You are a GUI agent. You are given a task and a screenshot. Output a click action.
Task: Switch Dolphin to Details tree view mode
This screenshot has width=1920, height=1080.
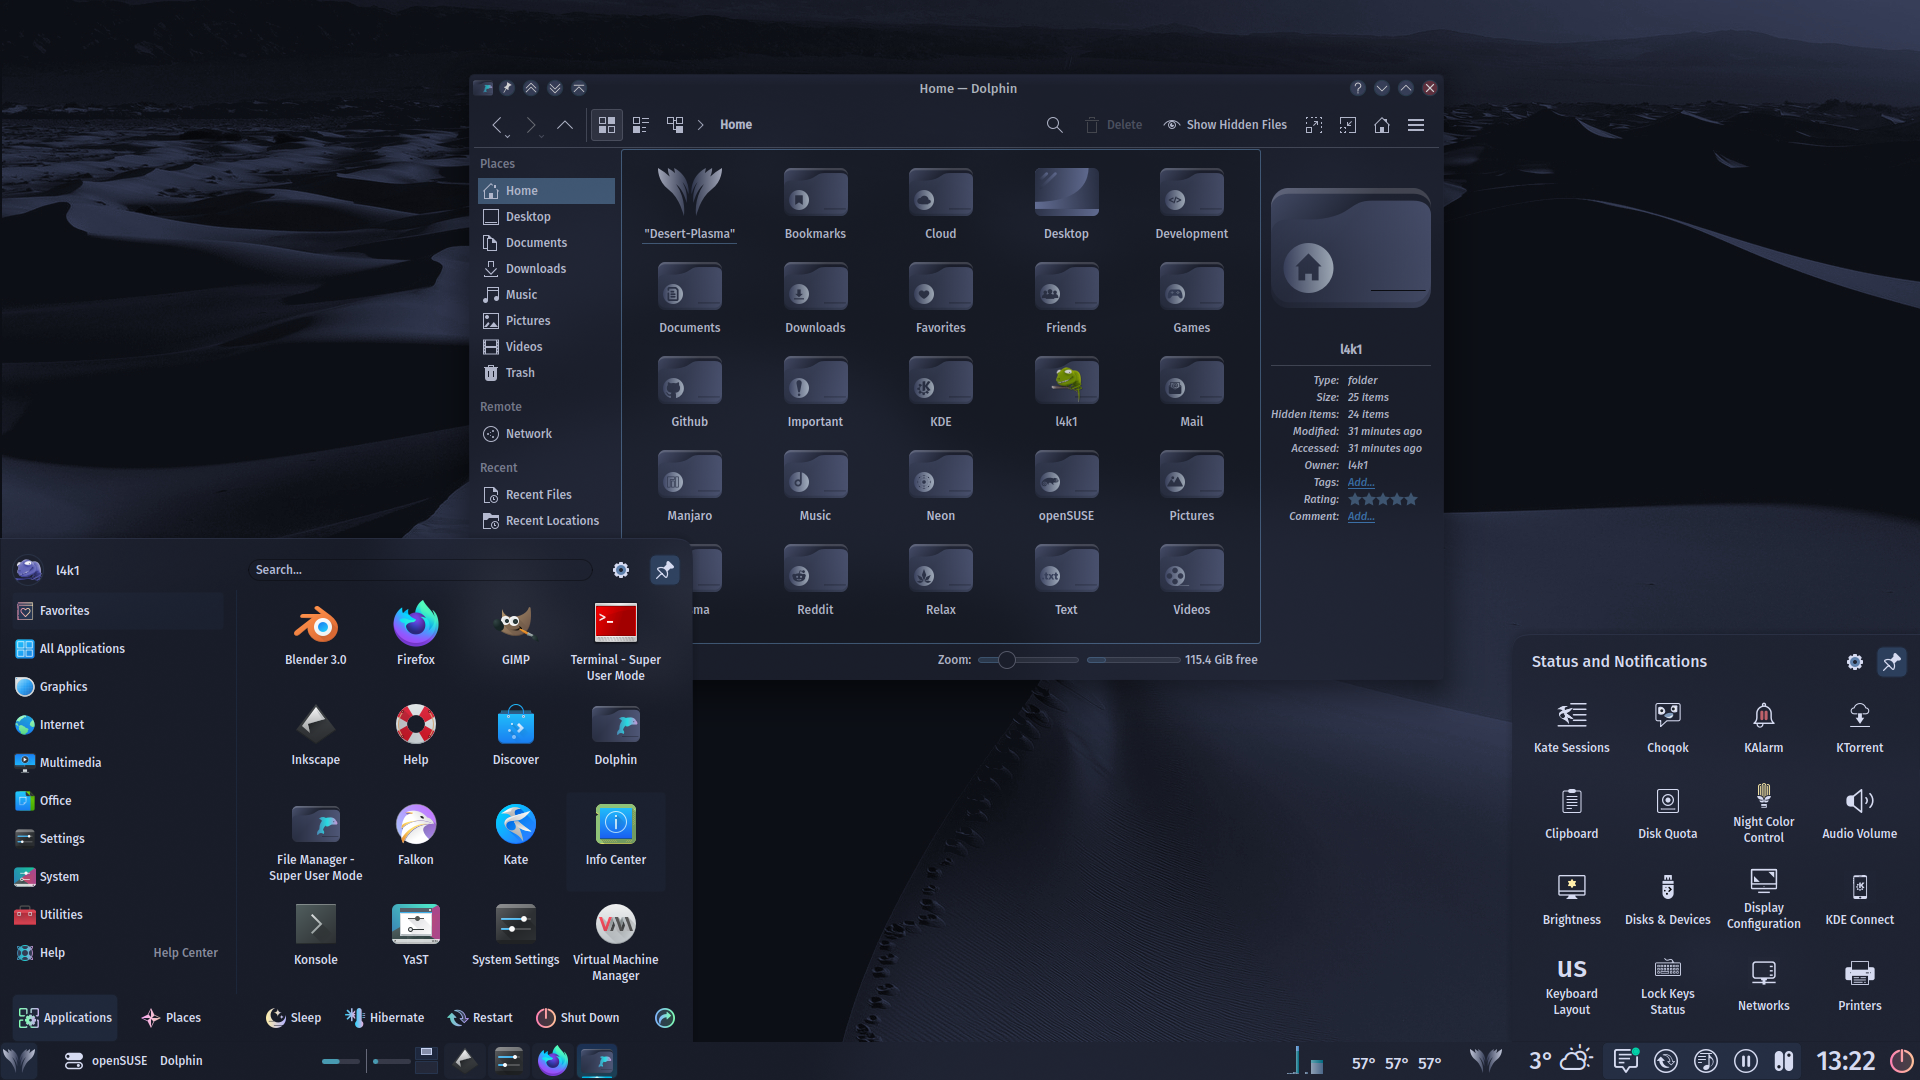675,125
